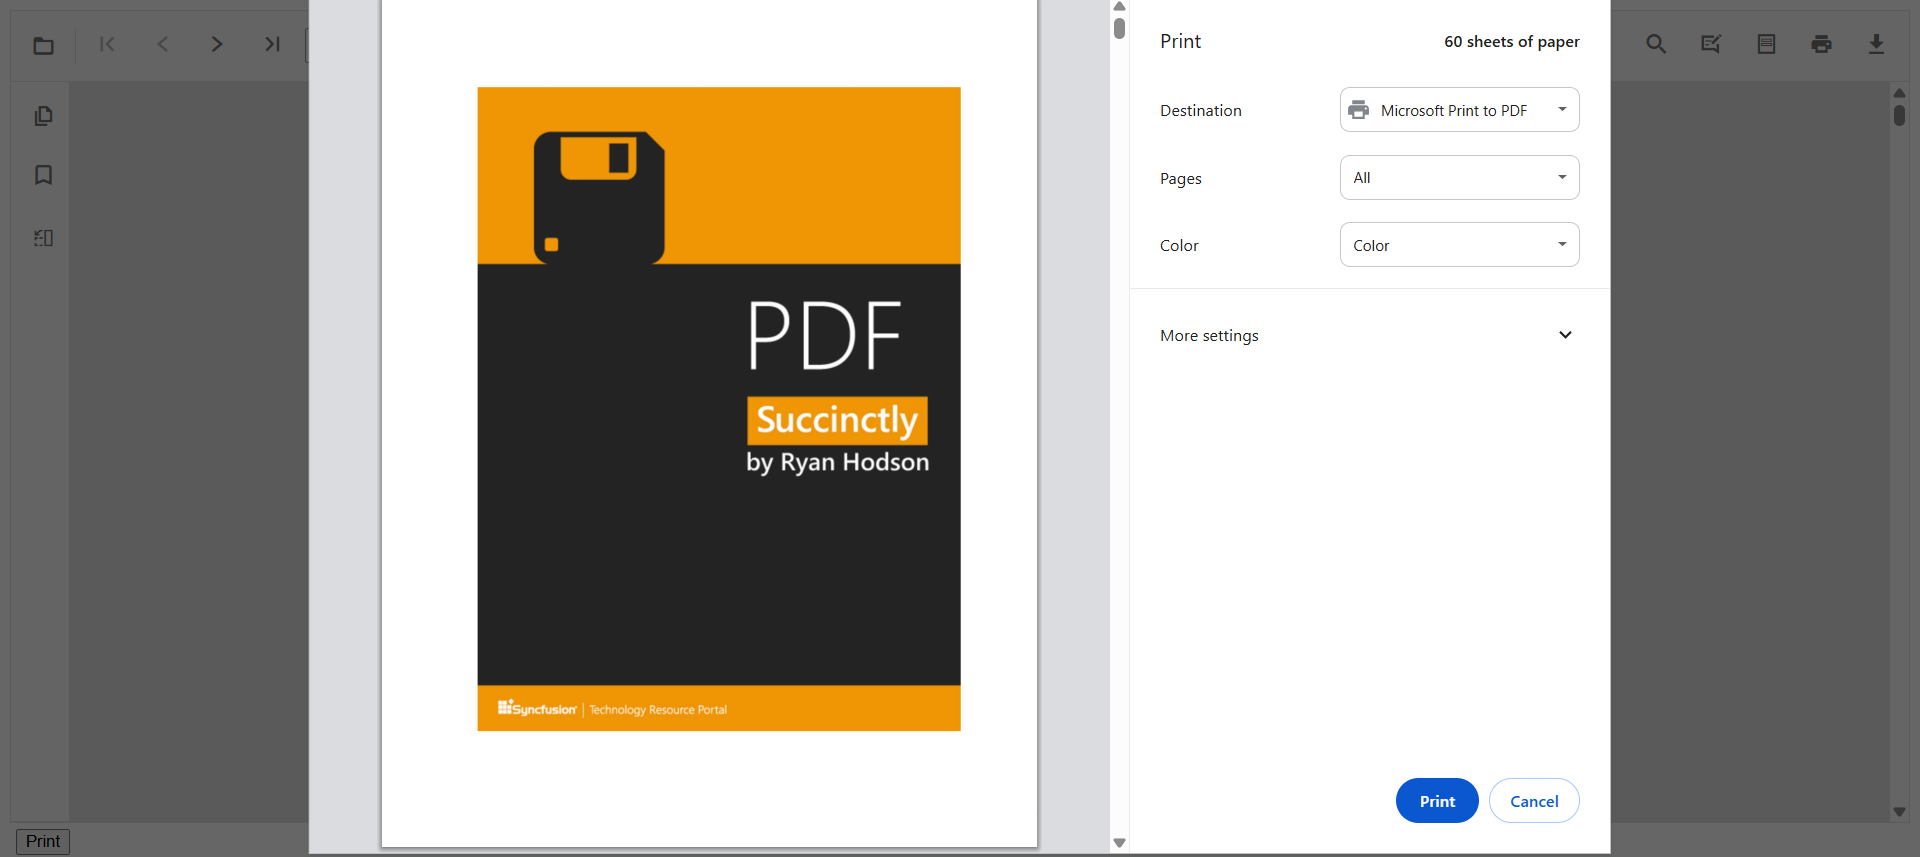Click the printer icon in toolbar
The height and width of the screenshot is (857, 1920).
point(1821,44)
